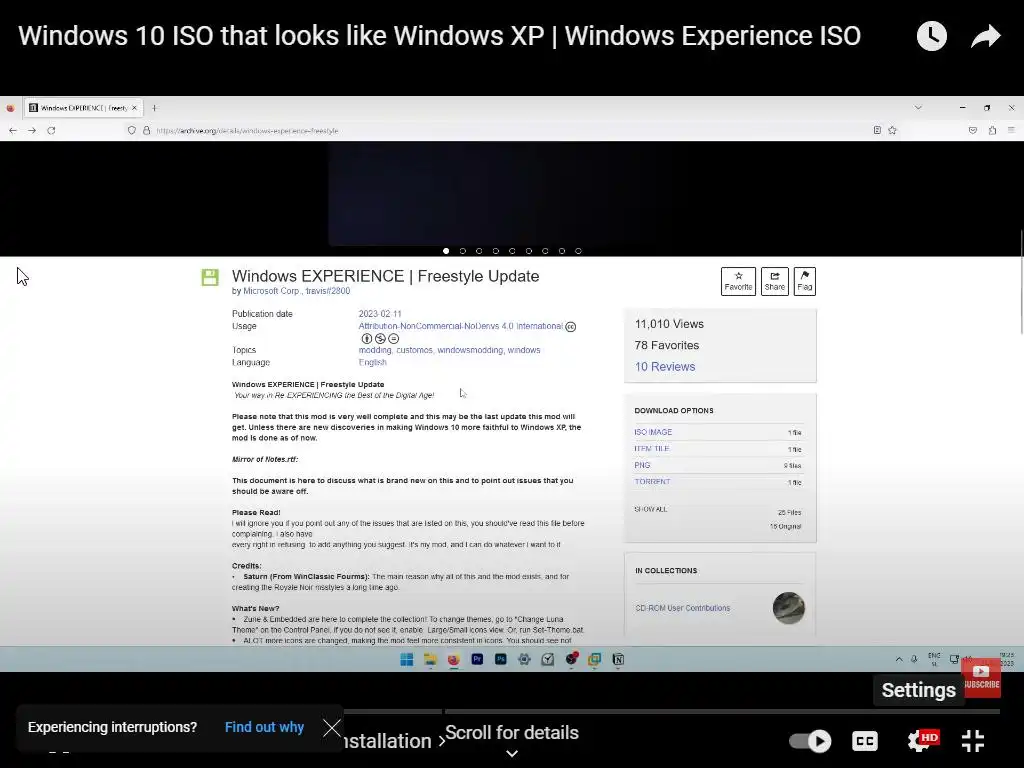Select the first filled carousel dot
Screen dimensions: 1024x768
pyautogui.click(x=446, y=251)
